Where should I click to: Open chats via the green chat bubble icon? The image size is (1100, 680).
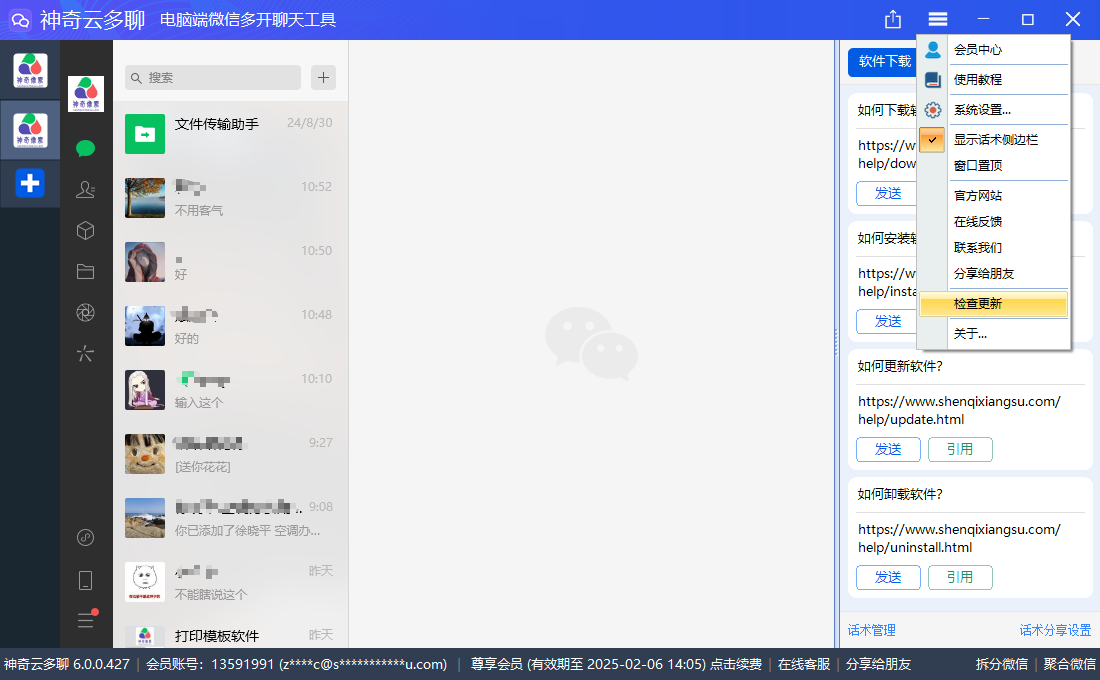(x=85, y=147)
